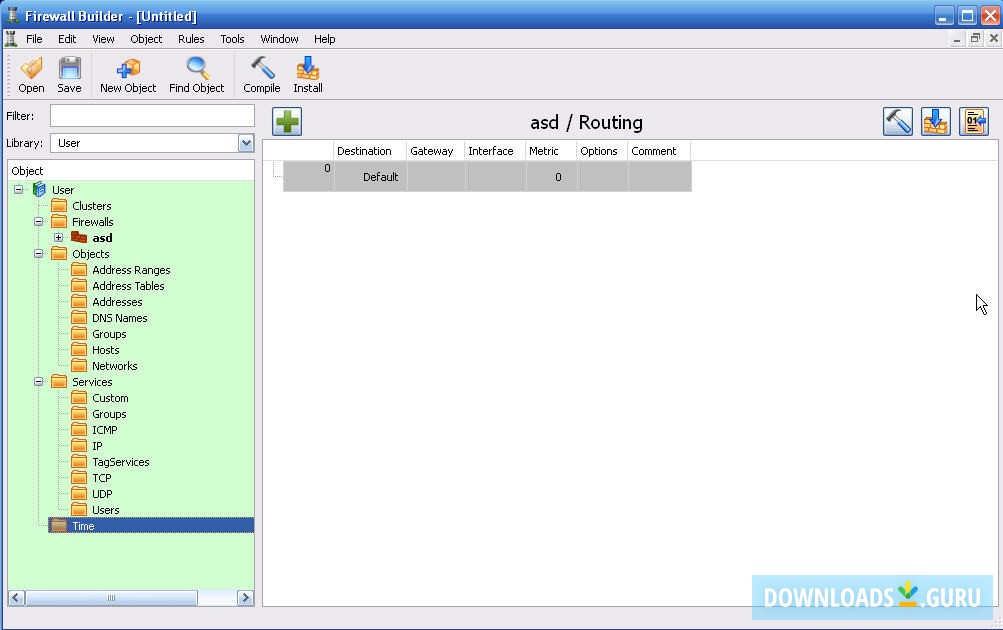1003x630 pixels.
Task: Click the Clusters folder icon
Action: (59, 205)
